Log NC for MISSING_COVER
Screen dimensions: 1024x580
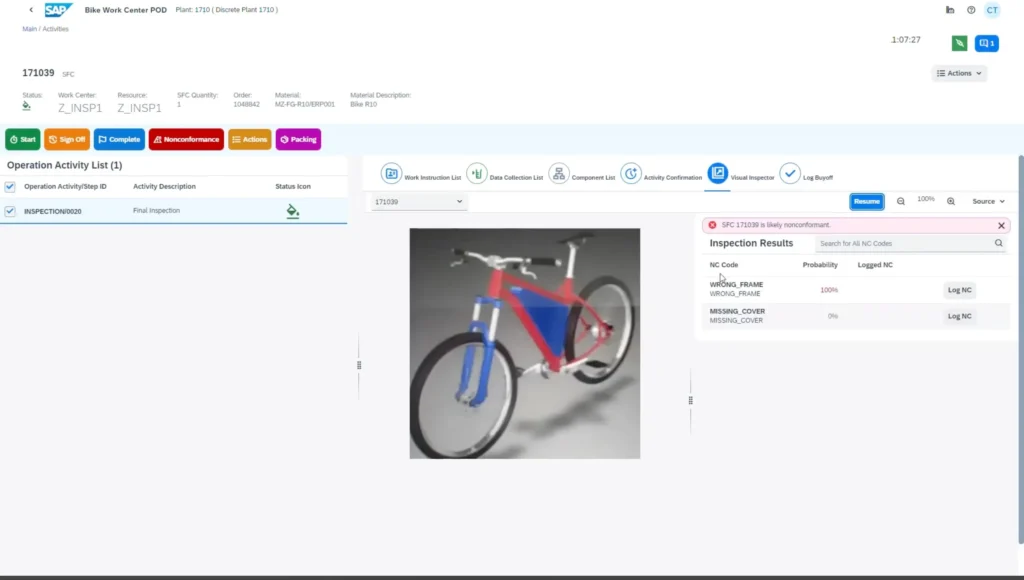959,316
